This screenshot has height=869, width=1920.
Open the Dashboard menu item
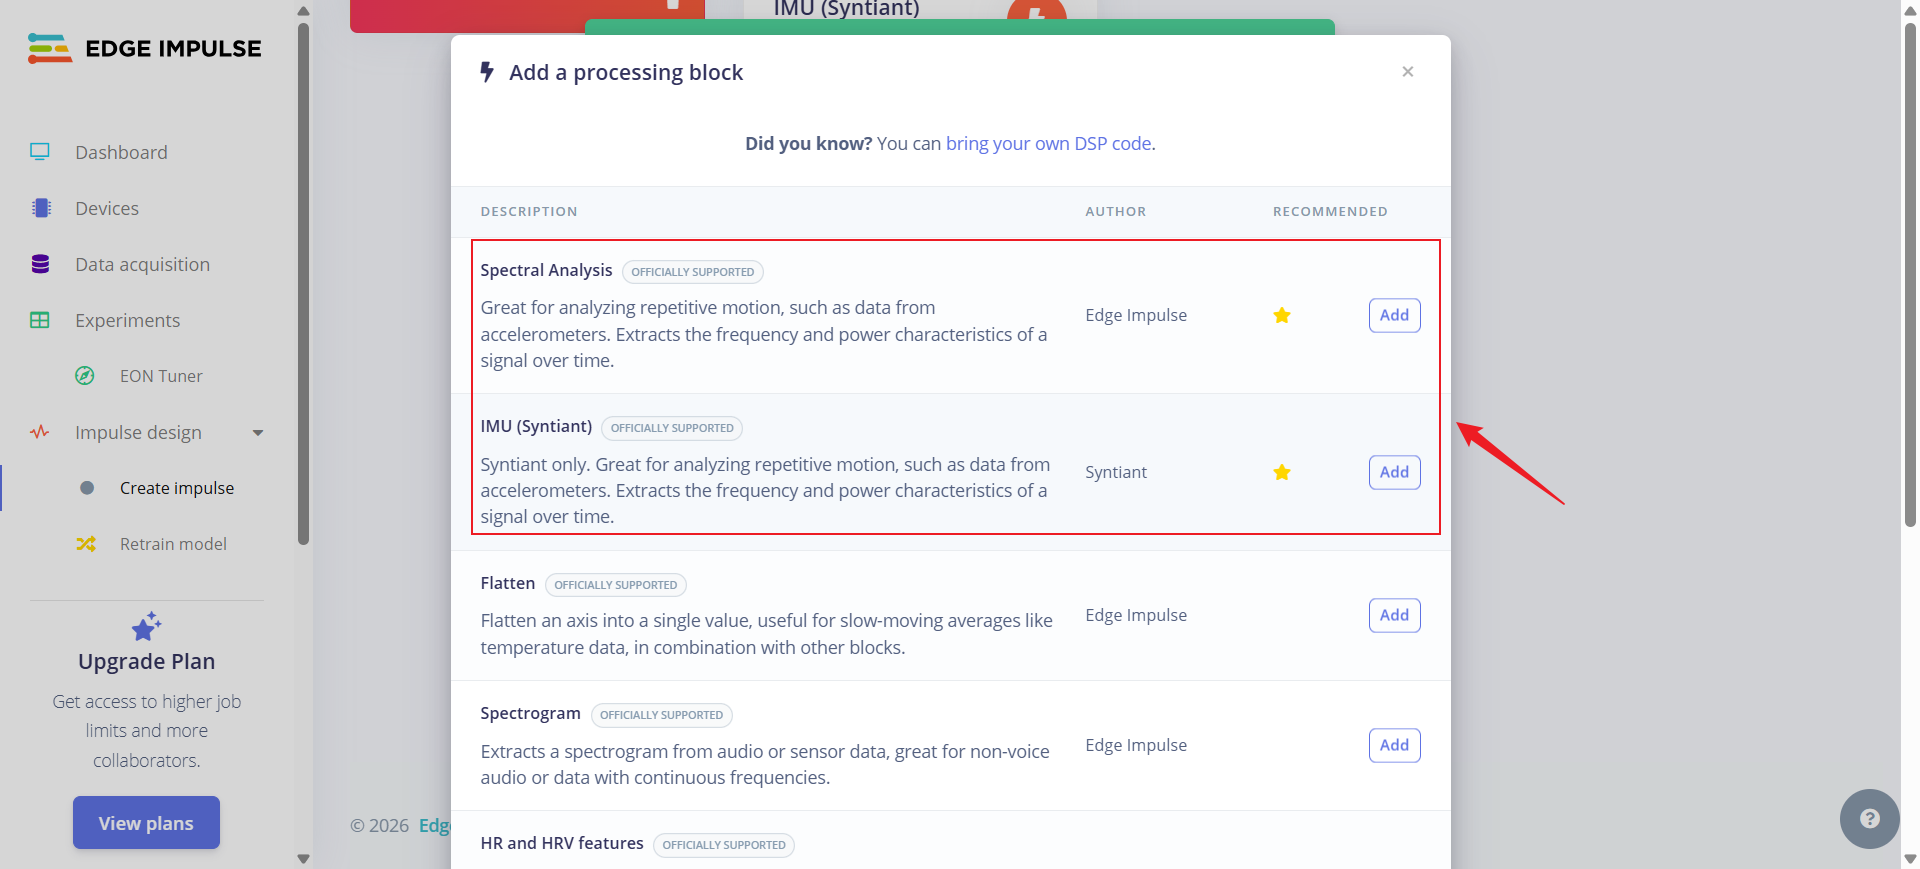(x=121, y=152)
